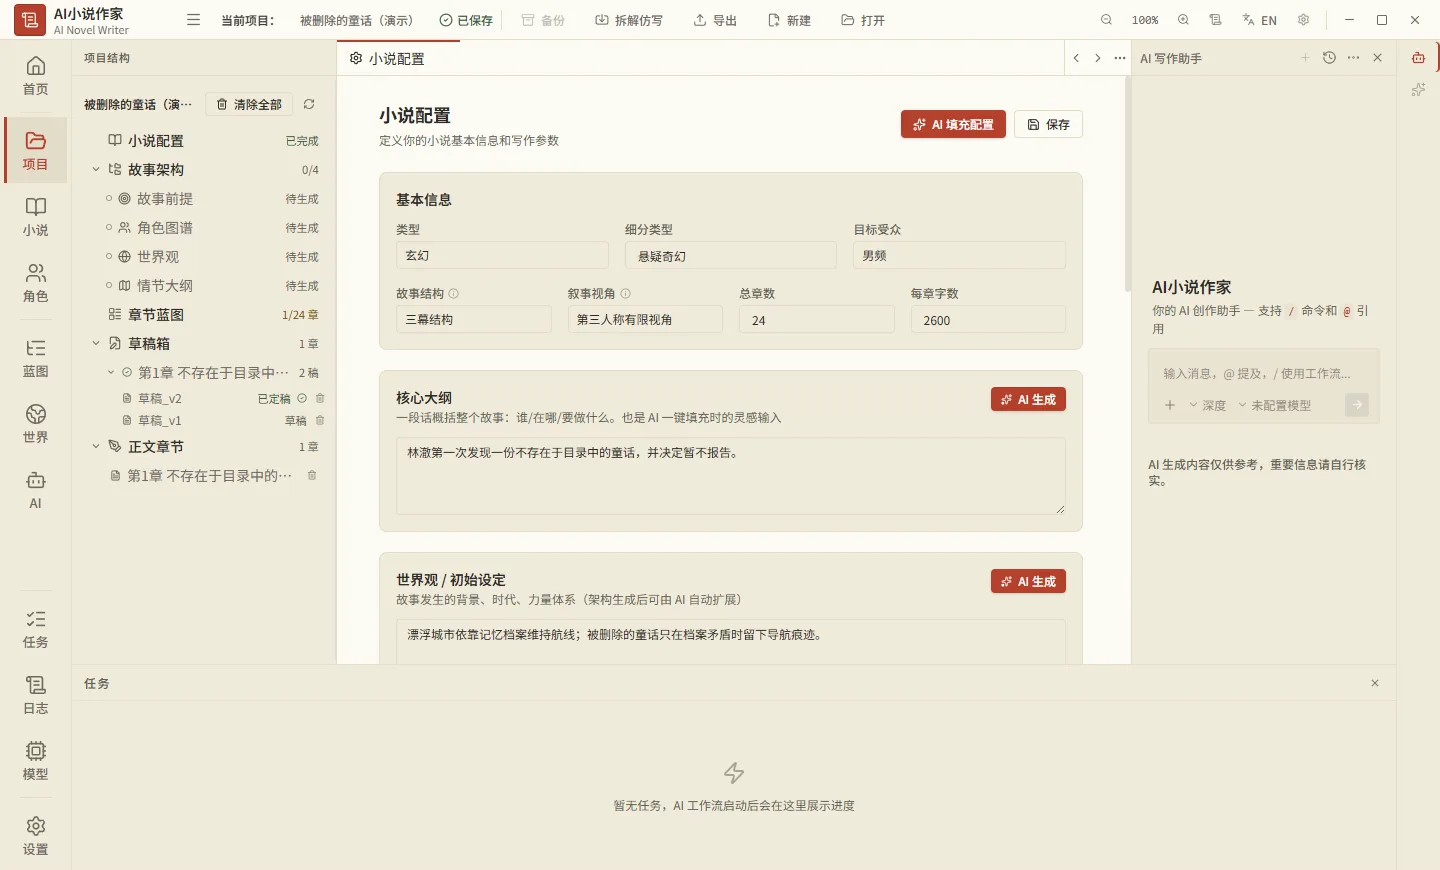Open the 蓝图 blueprint sidebar icon
1440x870 pixels.
(35, 357)
